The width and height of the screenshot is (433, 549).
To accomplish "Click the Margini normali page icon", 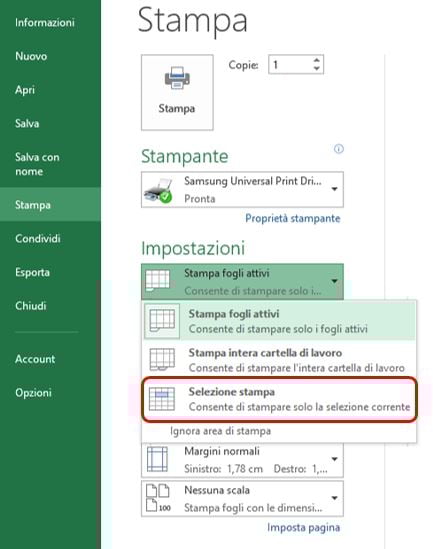I will 157,459.
